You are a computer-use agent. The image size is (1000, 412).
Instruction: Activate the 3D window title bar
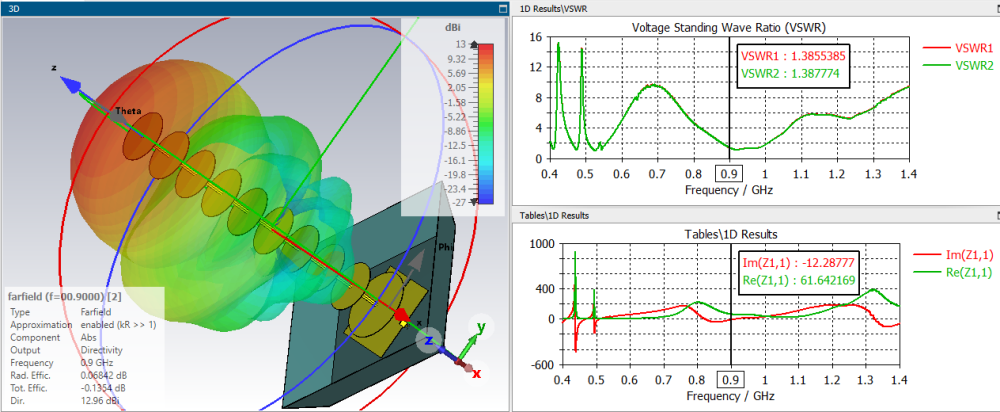tap(255, 10)
